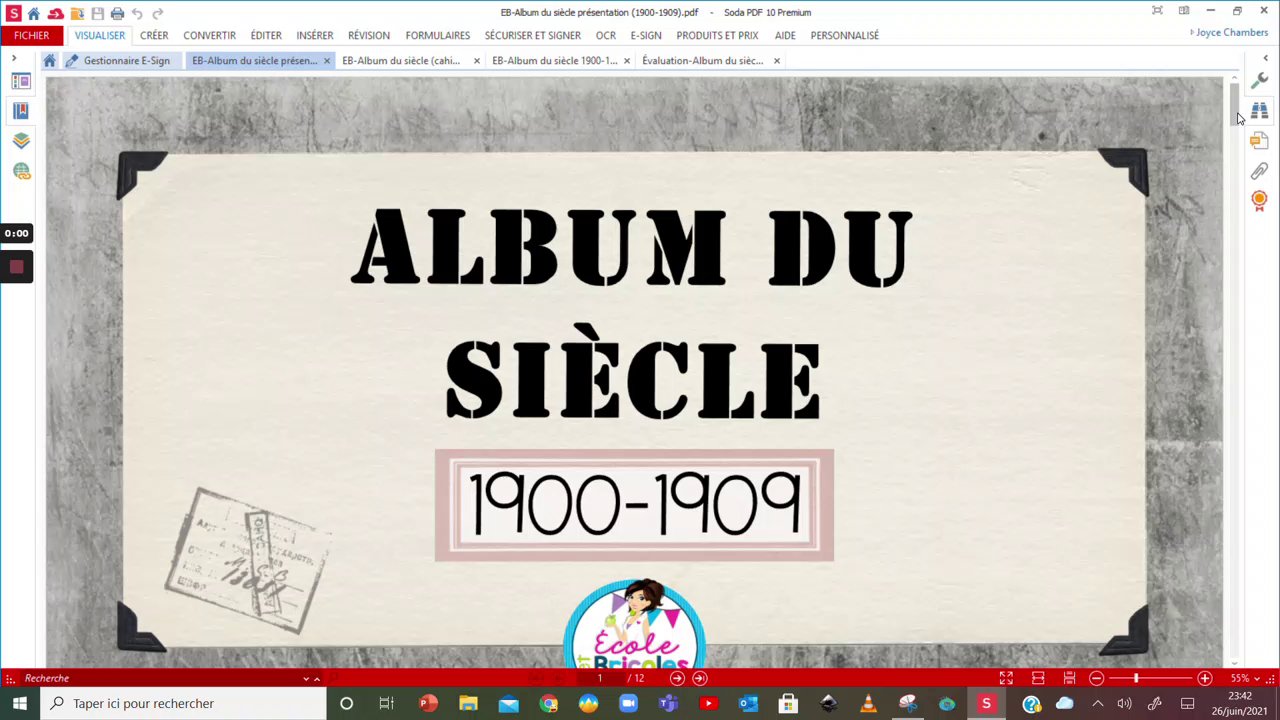Select continuous page view mode
The width and height of the screenshot is (1280, 720).
pos(1069,678)
